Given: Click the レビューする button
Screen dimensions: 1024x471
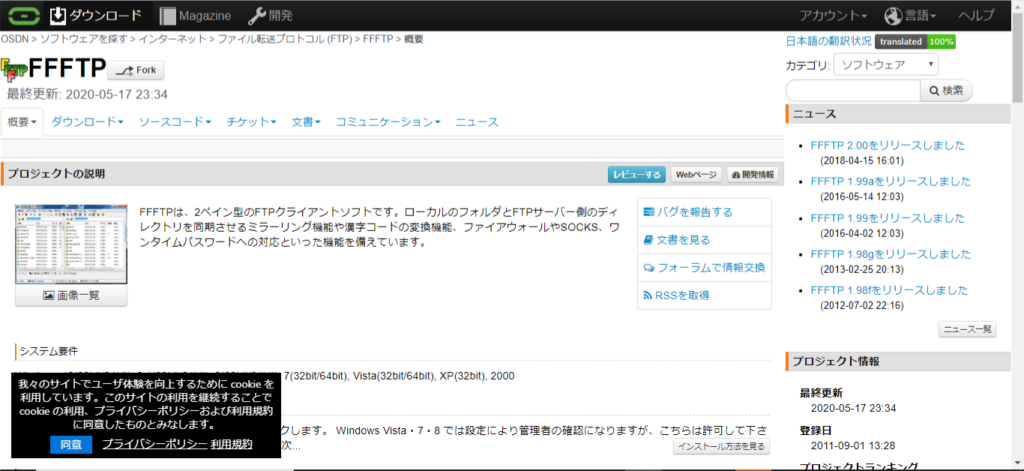Looking at the screenshot, I should click(637, 174).
